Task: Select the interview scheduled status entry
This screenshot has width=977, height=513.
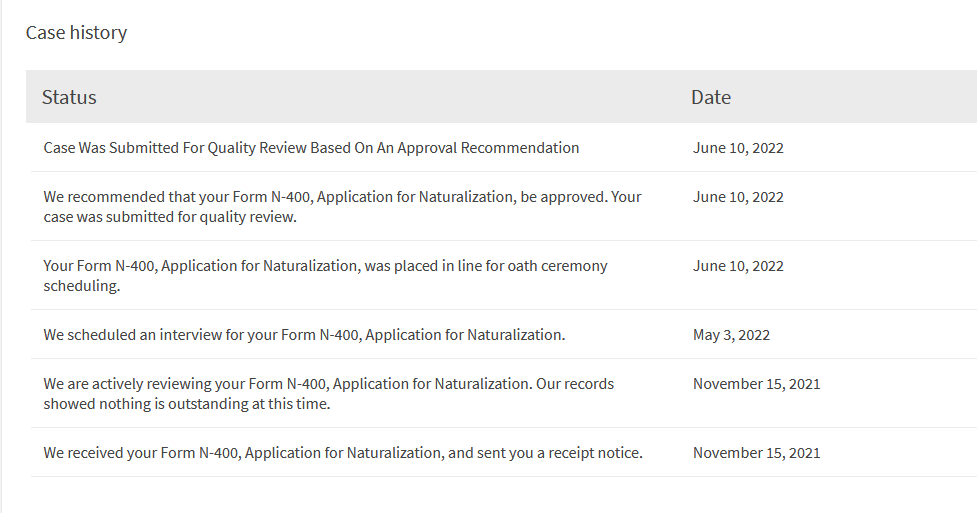Action: [304, 335]
